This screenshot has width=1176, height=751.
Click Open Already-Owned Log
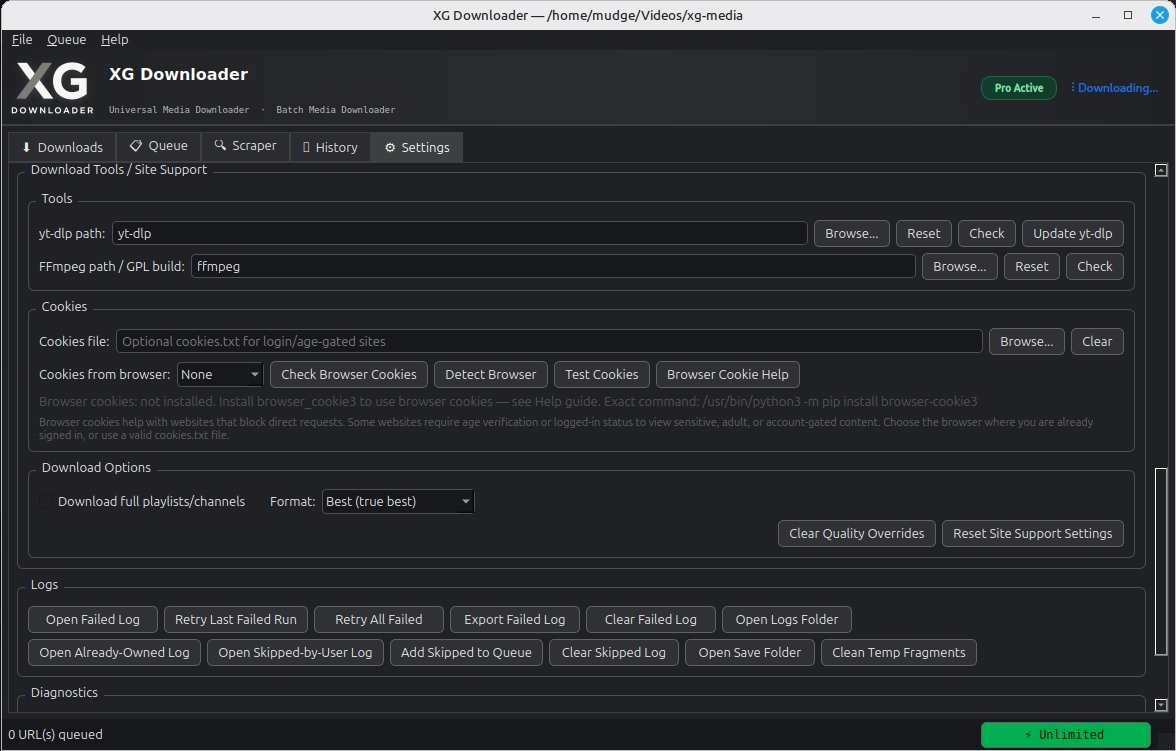[114, 653]
